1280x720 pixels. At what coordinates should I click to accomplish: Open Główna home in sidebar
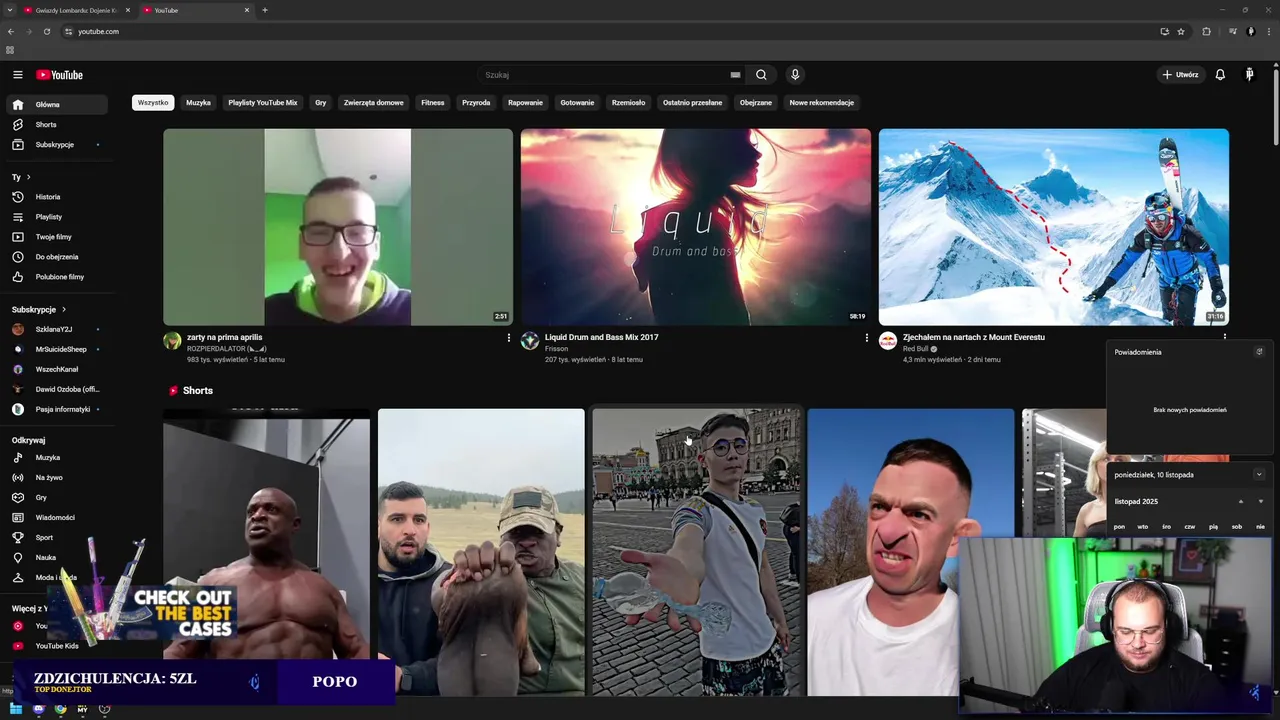coord(58,105)
